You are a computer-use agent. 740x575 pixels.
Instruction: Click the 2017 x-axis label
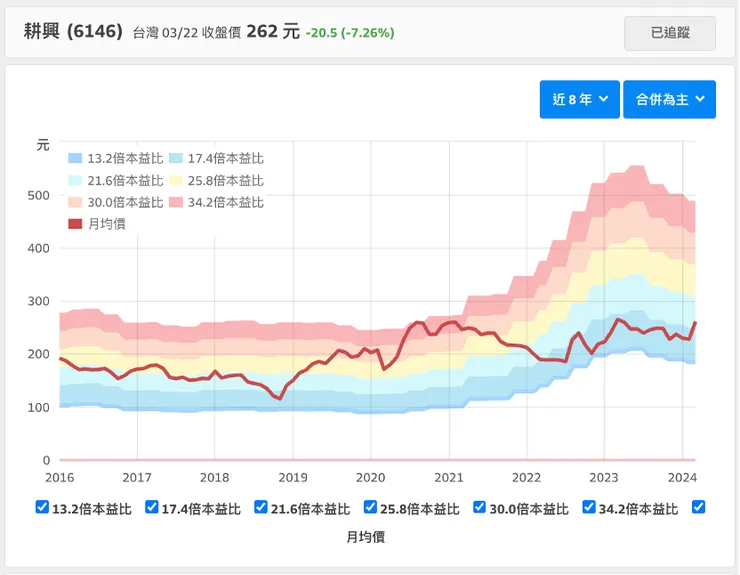(137, 478)
